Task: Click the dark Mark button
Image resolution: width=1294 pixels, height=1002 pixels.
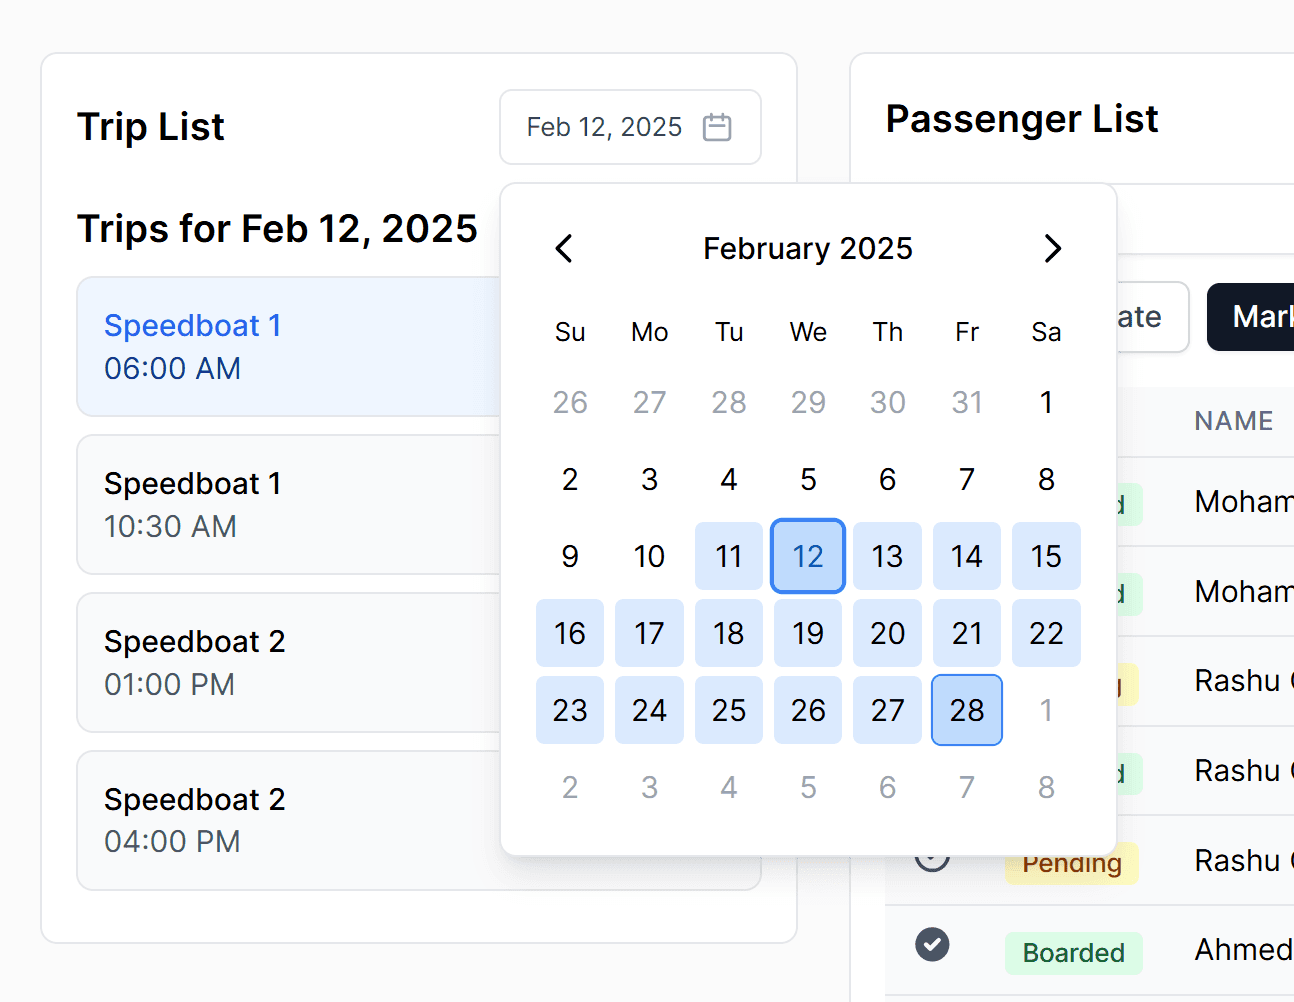Action: tap(1255, 317)
